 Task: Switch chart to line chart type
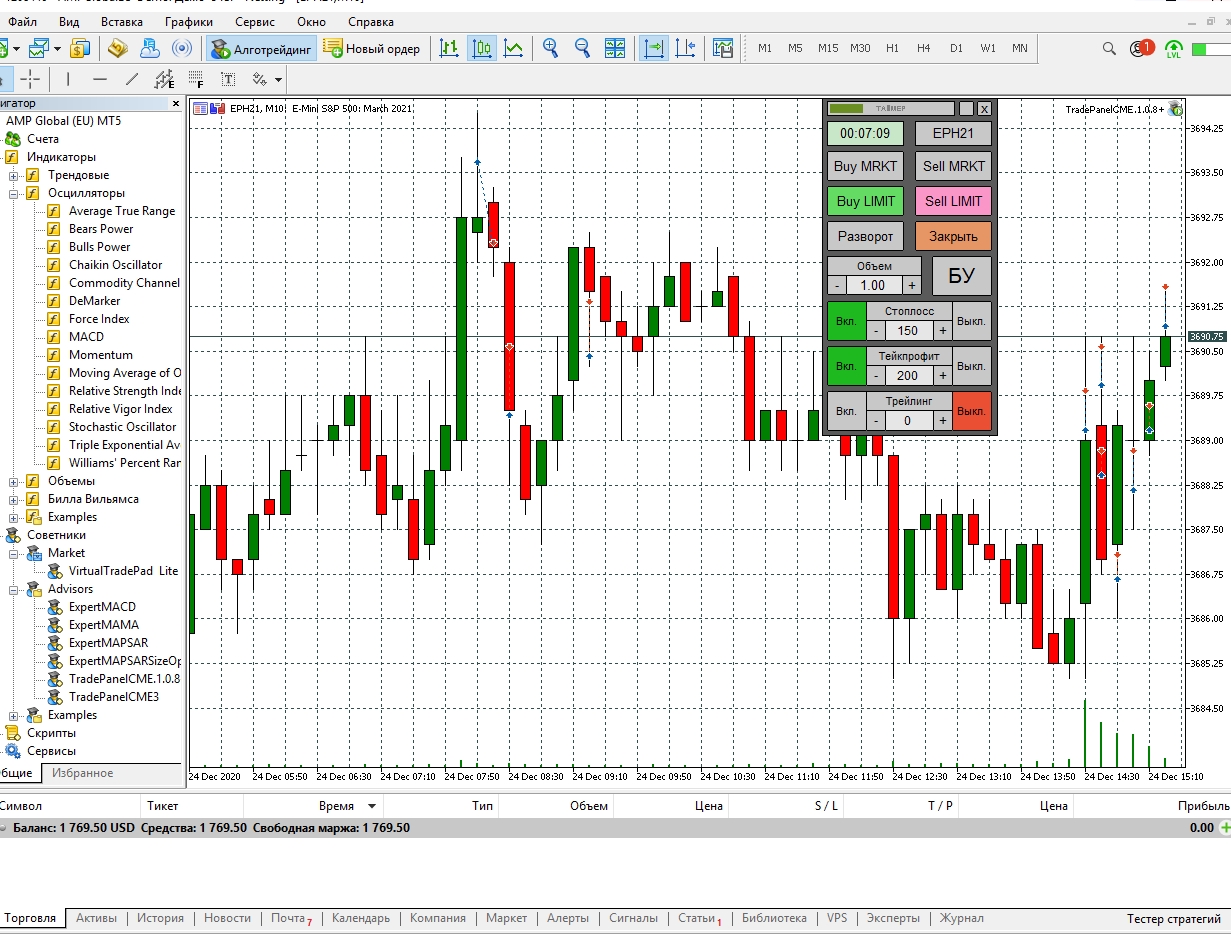514,48
